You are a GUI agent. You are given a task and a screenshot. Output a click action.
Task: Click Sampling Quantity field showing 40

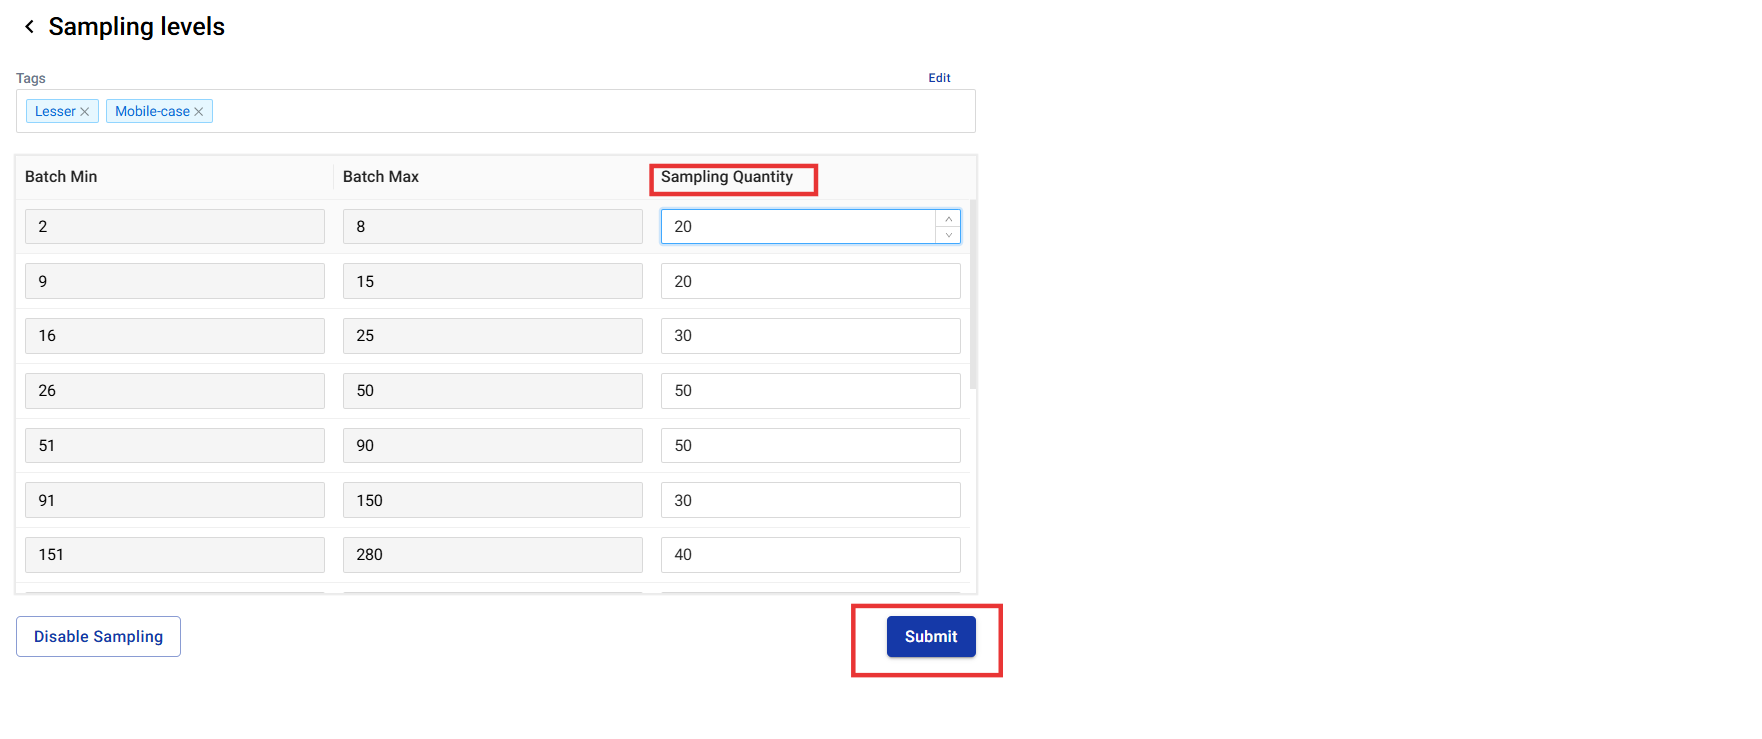tap(810, 555)
